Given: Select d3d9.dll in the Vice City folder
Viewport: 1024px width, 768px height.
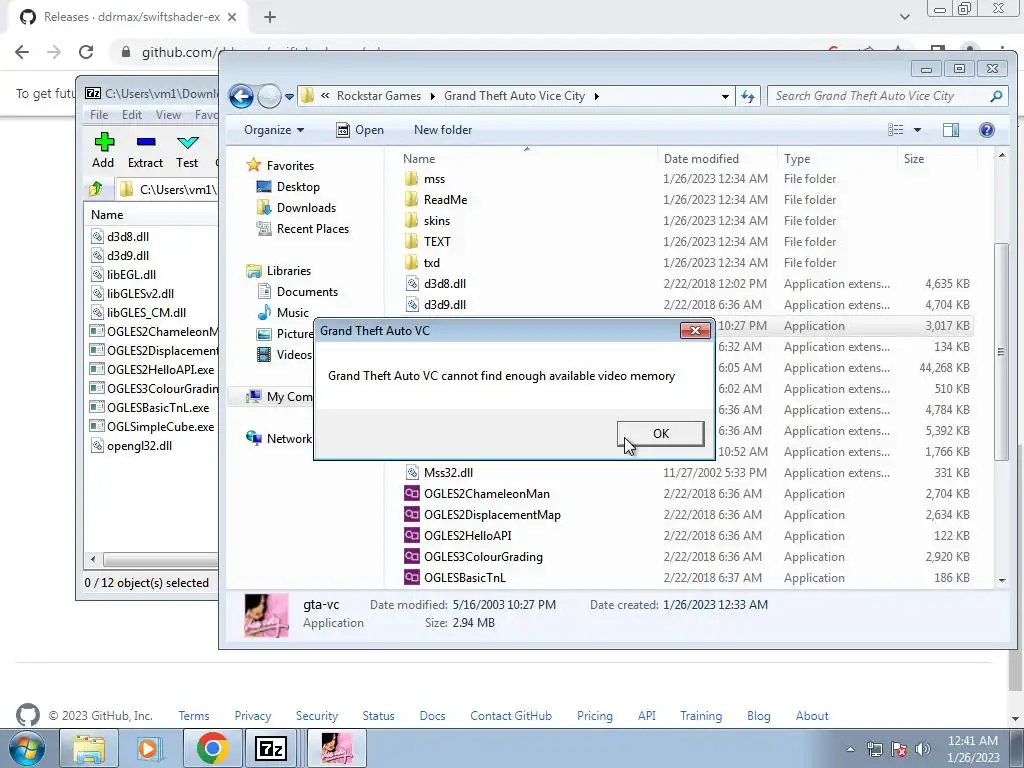Looking at the screenshot, I should pos(445,305).
